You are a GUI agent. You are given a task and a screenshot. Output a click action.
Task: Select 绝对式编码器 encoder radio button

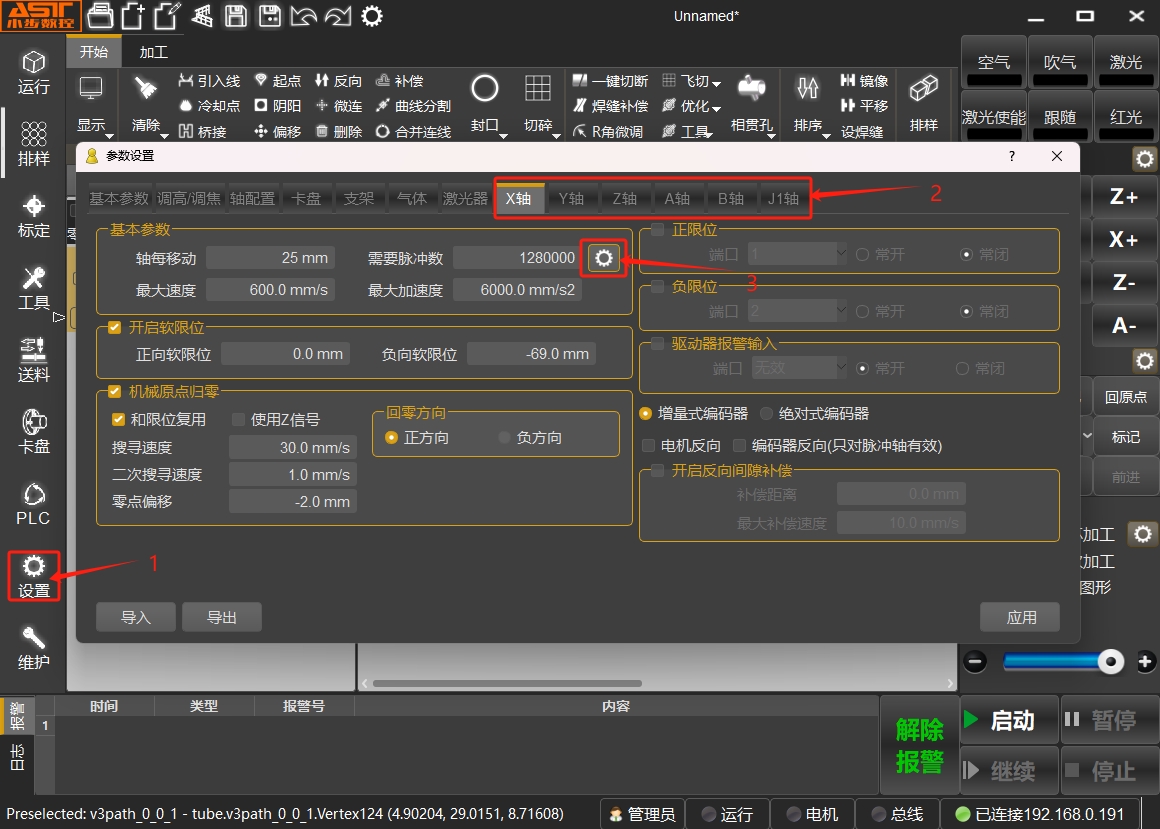(x=767, y=414)
